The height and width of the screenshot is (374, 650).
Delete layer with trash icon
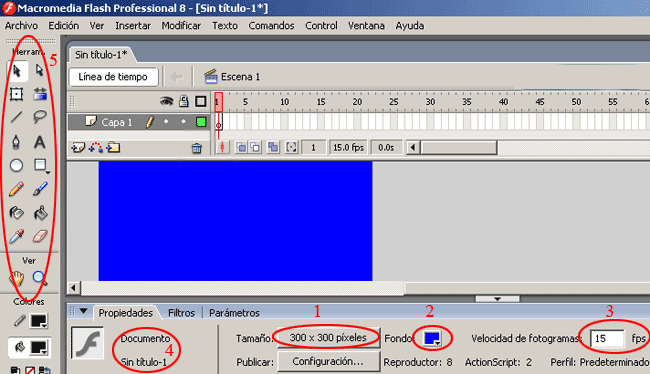point(197,148)
